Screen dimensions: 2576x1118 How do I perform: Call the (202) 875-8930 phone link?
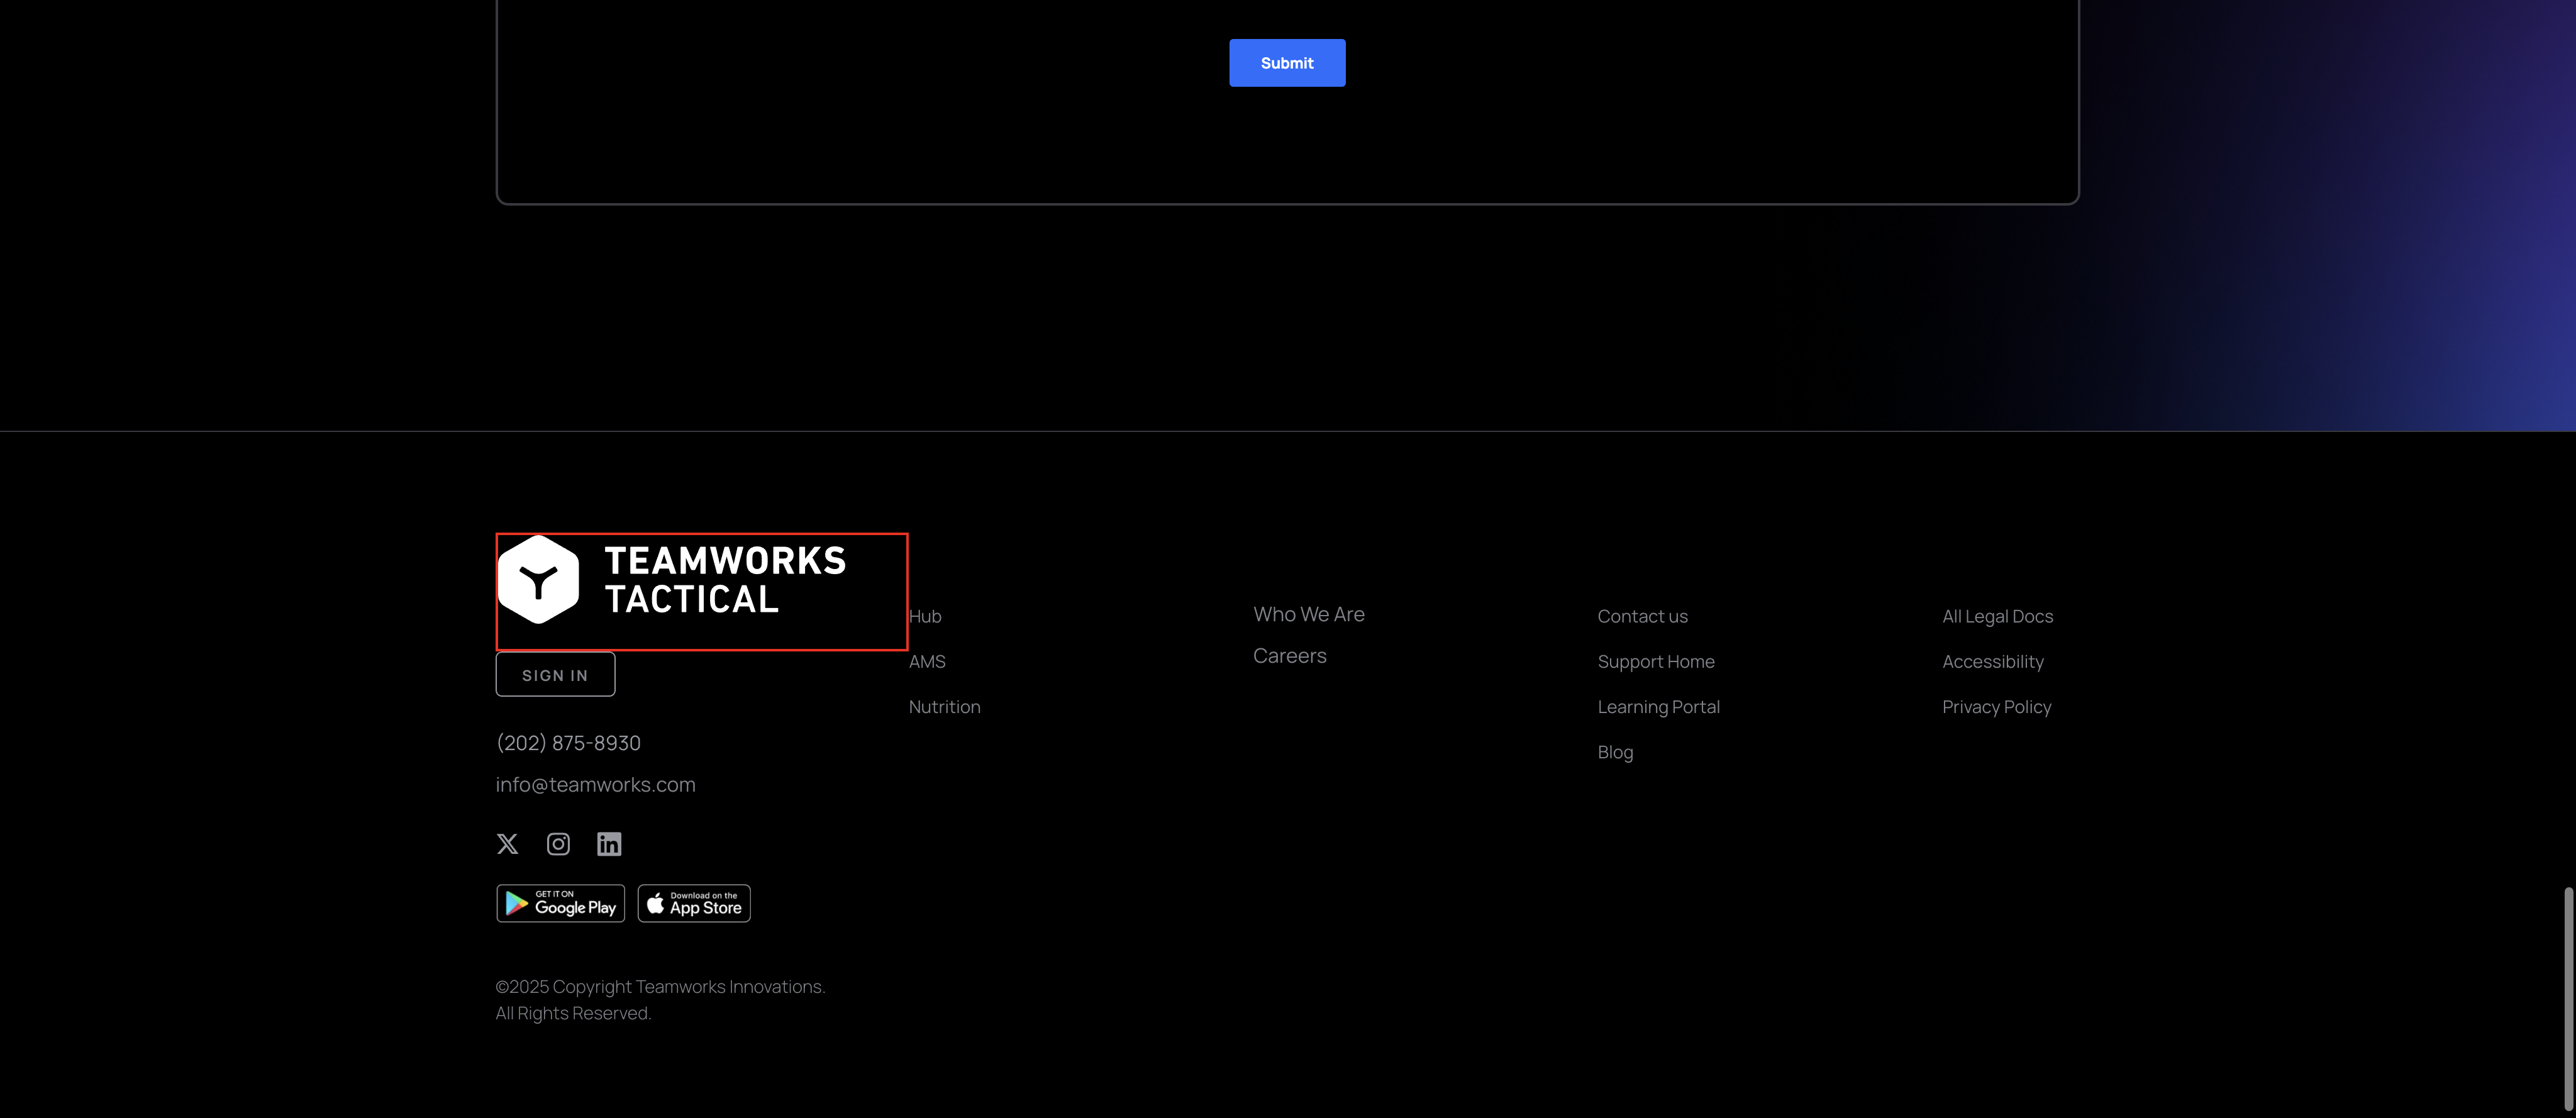coord(568,743)
